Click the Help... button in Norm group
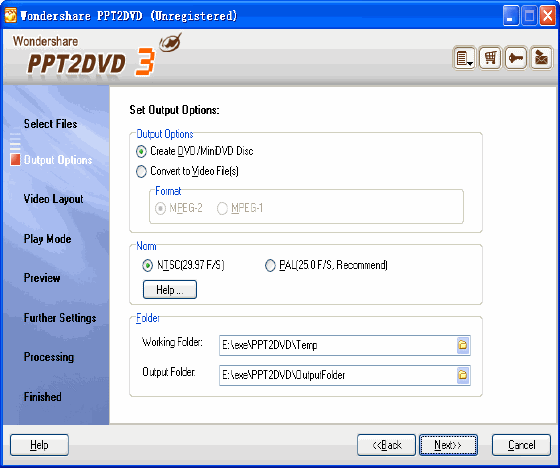This screenshot has height=468, width=560. [x=170, y=289]
